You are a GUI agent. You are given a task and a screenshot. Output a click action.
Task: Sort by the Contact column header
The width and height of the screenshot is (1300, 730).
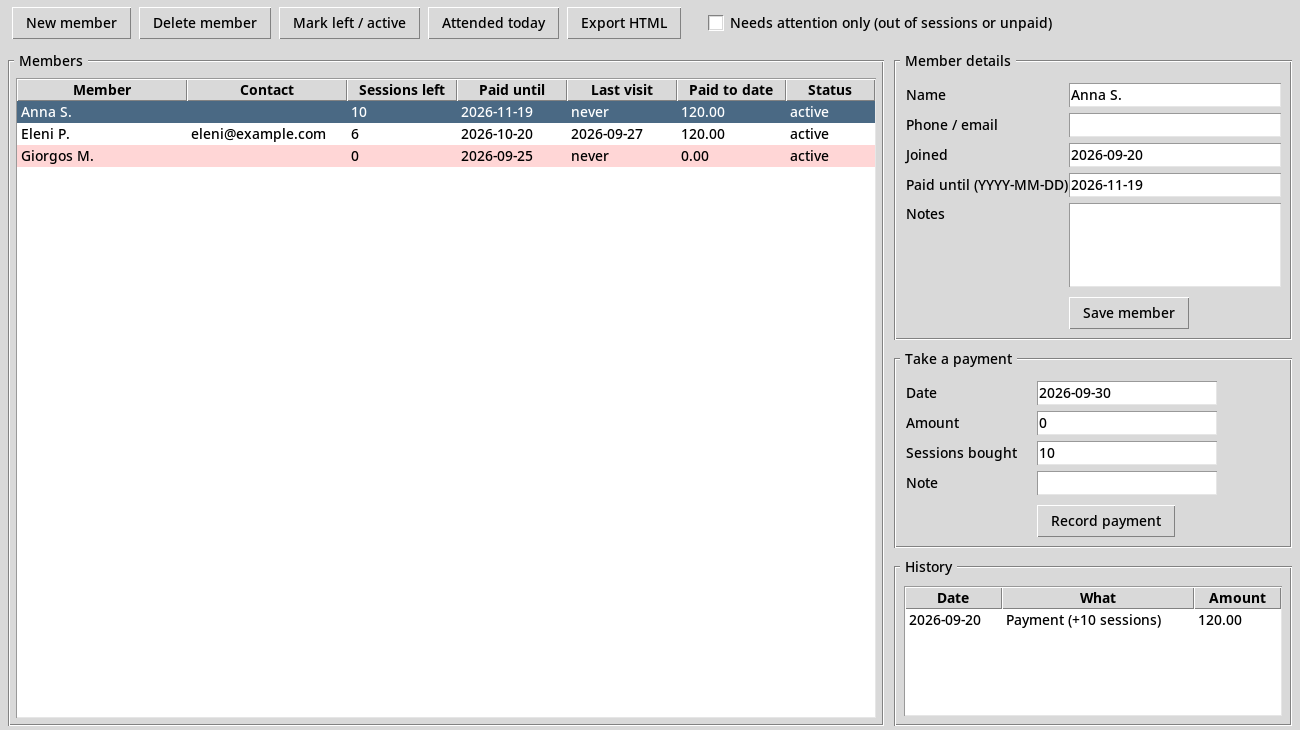(x=267, y=90)
